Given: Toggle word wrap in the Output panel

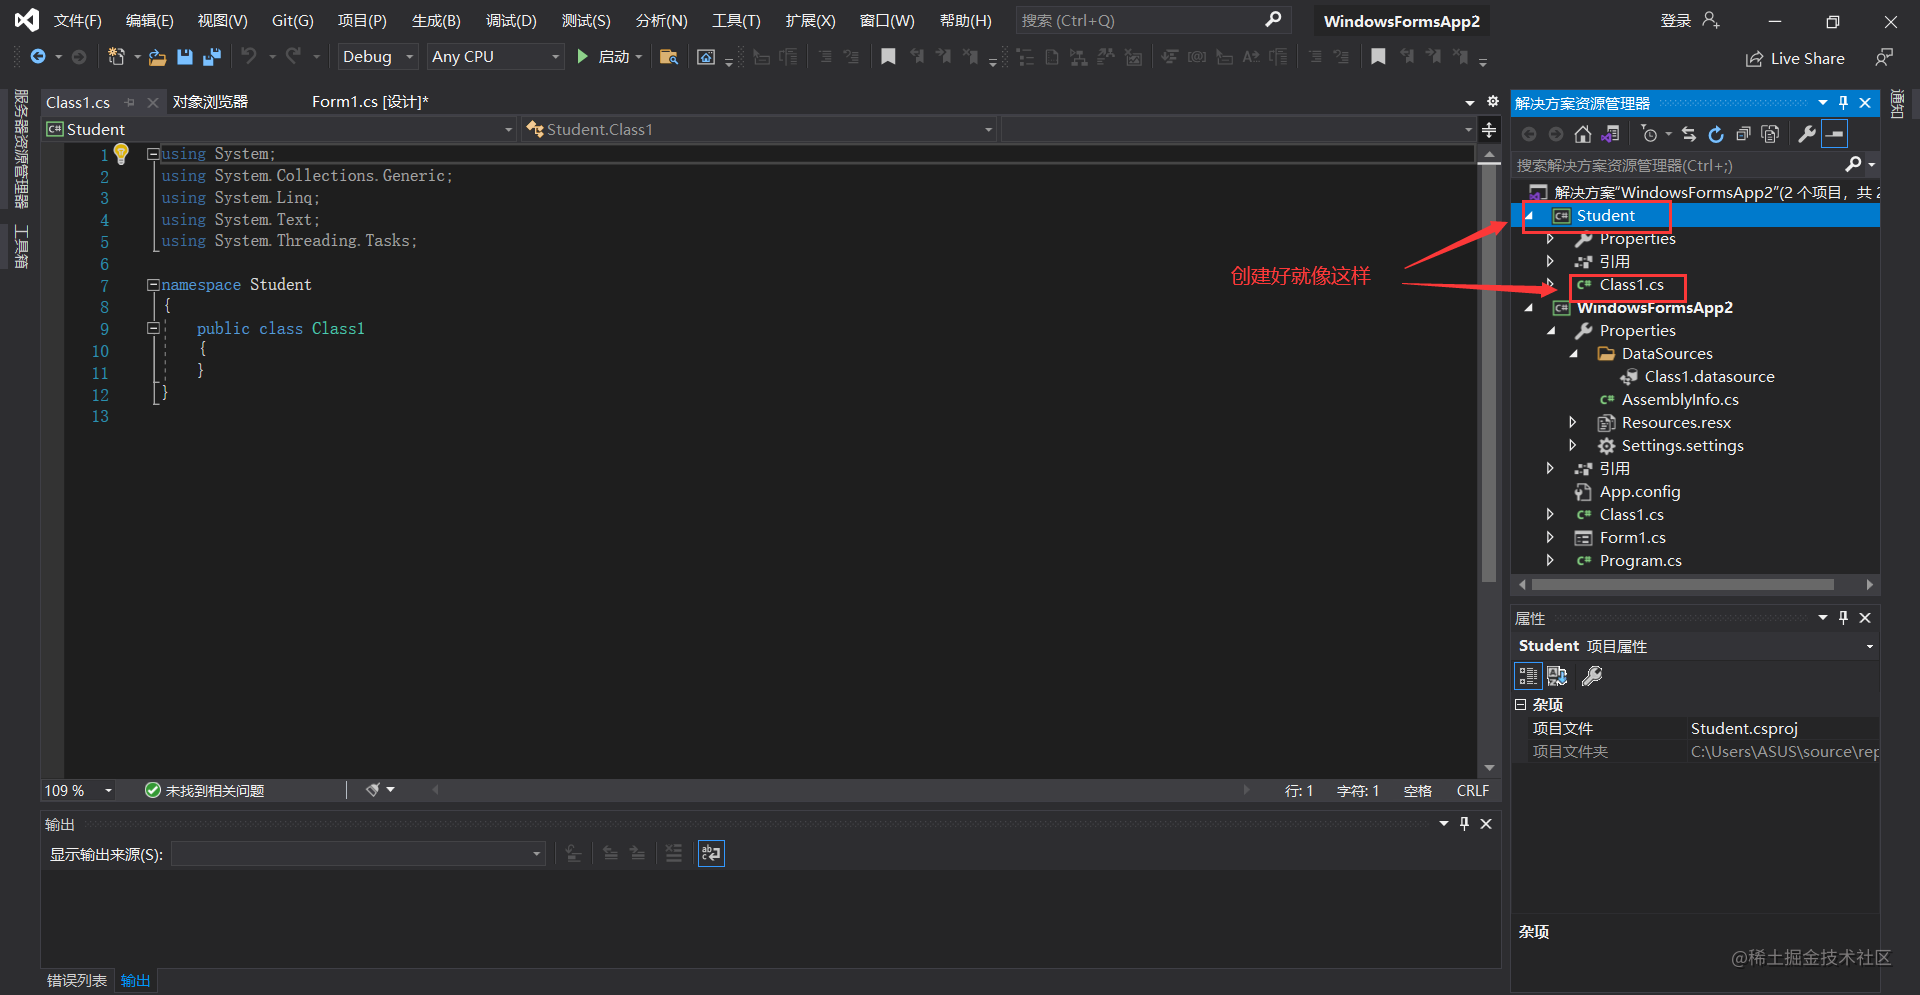Looking at the screenshot, I should click(711, 853).
